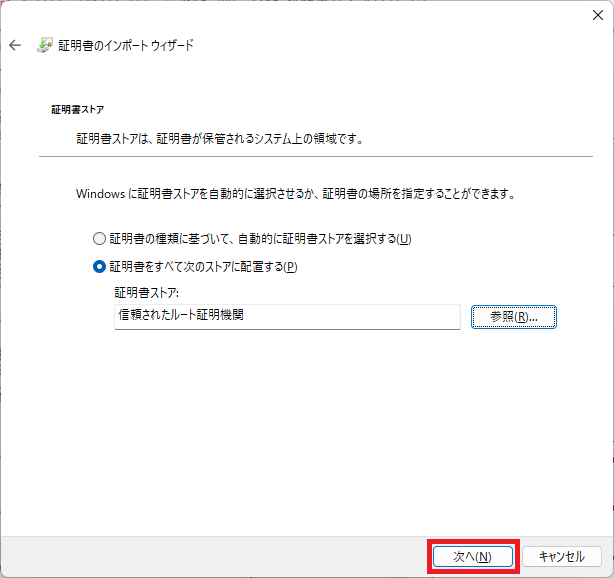This screenshot has width=614, height=578.
Task: Click the description 証明書が保管されるシステム上の領域です
Action: [260, 139]
